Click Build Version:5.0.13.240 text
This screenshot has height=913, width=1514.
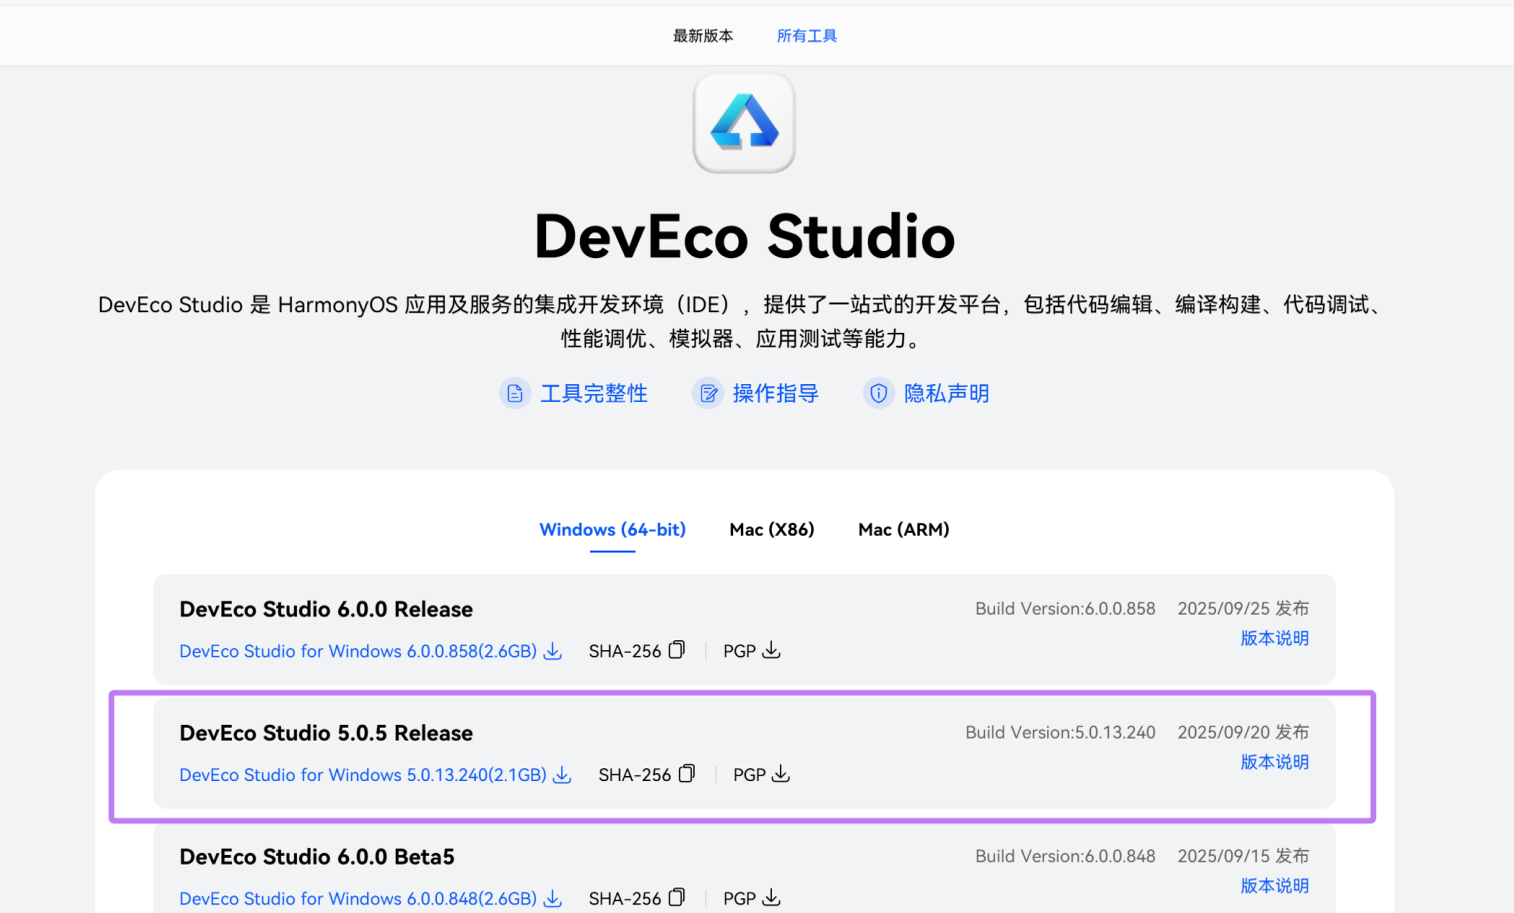pyautogui.click(x=1060, y=732)
